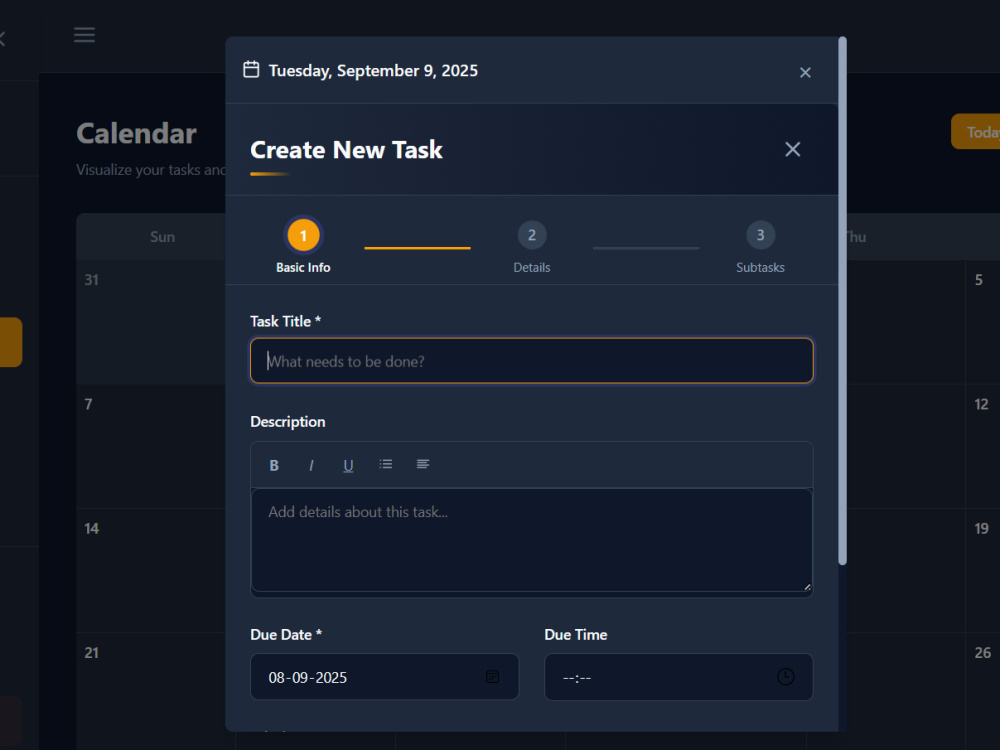Click into the Description text area
The image size is (1000, 750).
tap(532, 540)
